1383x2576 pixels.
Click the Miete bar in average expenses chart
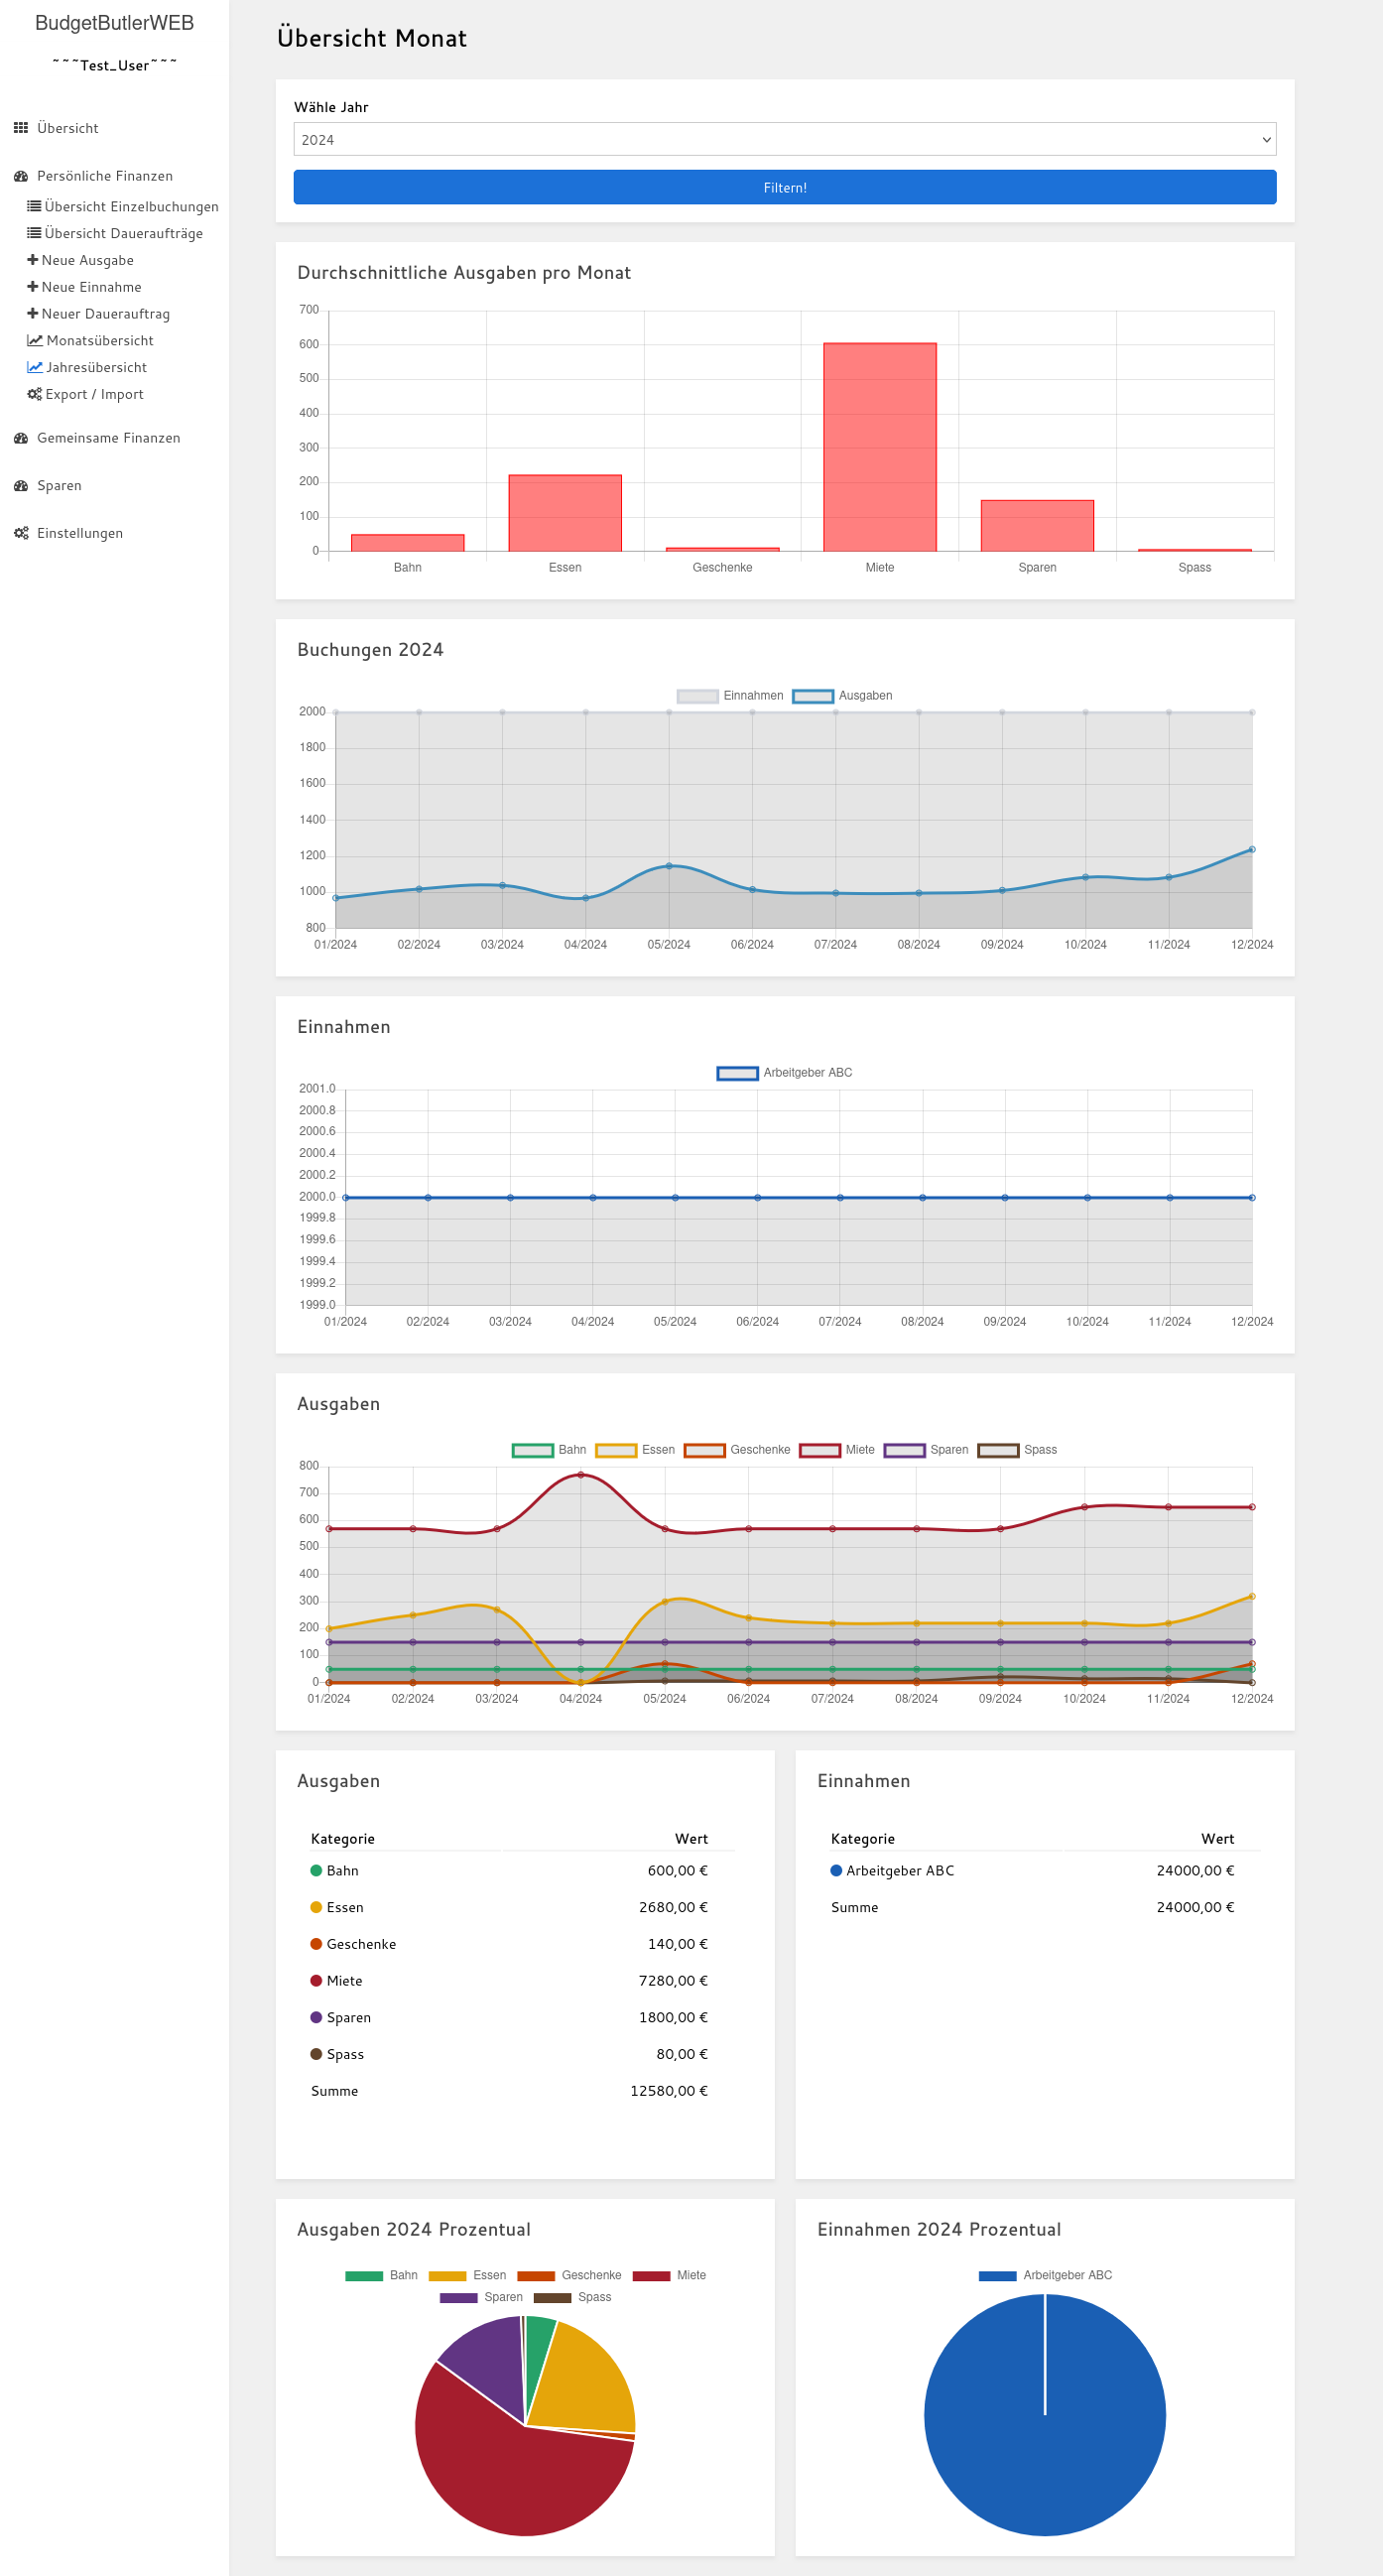pos(879,447)
